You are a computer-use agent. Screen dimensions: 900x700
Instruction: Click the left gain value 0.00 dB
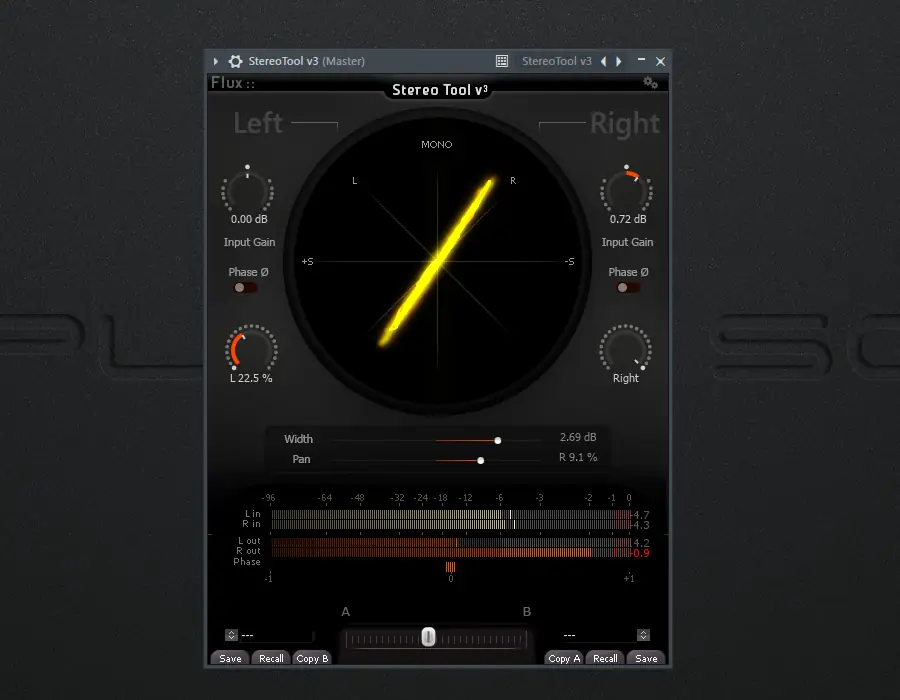pos(249,219)
